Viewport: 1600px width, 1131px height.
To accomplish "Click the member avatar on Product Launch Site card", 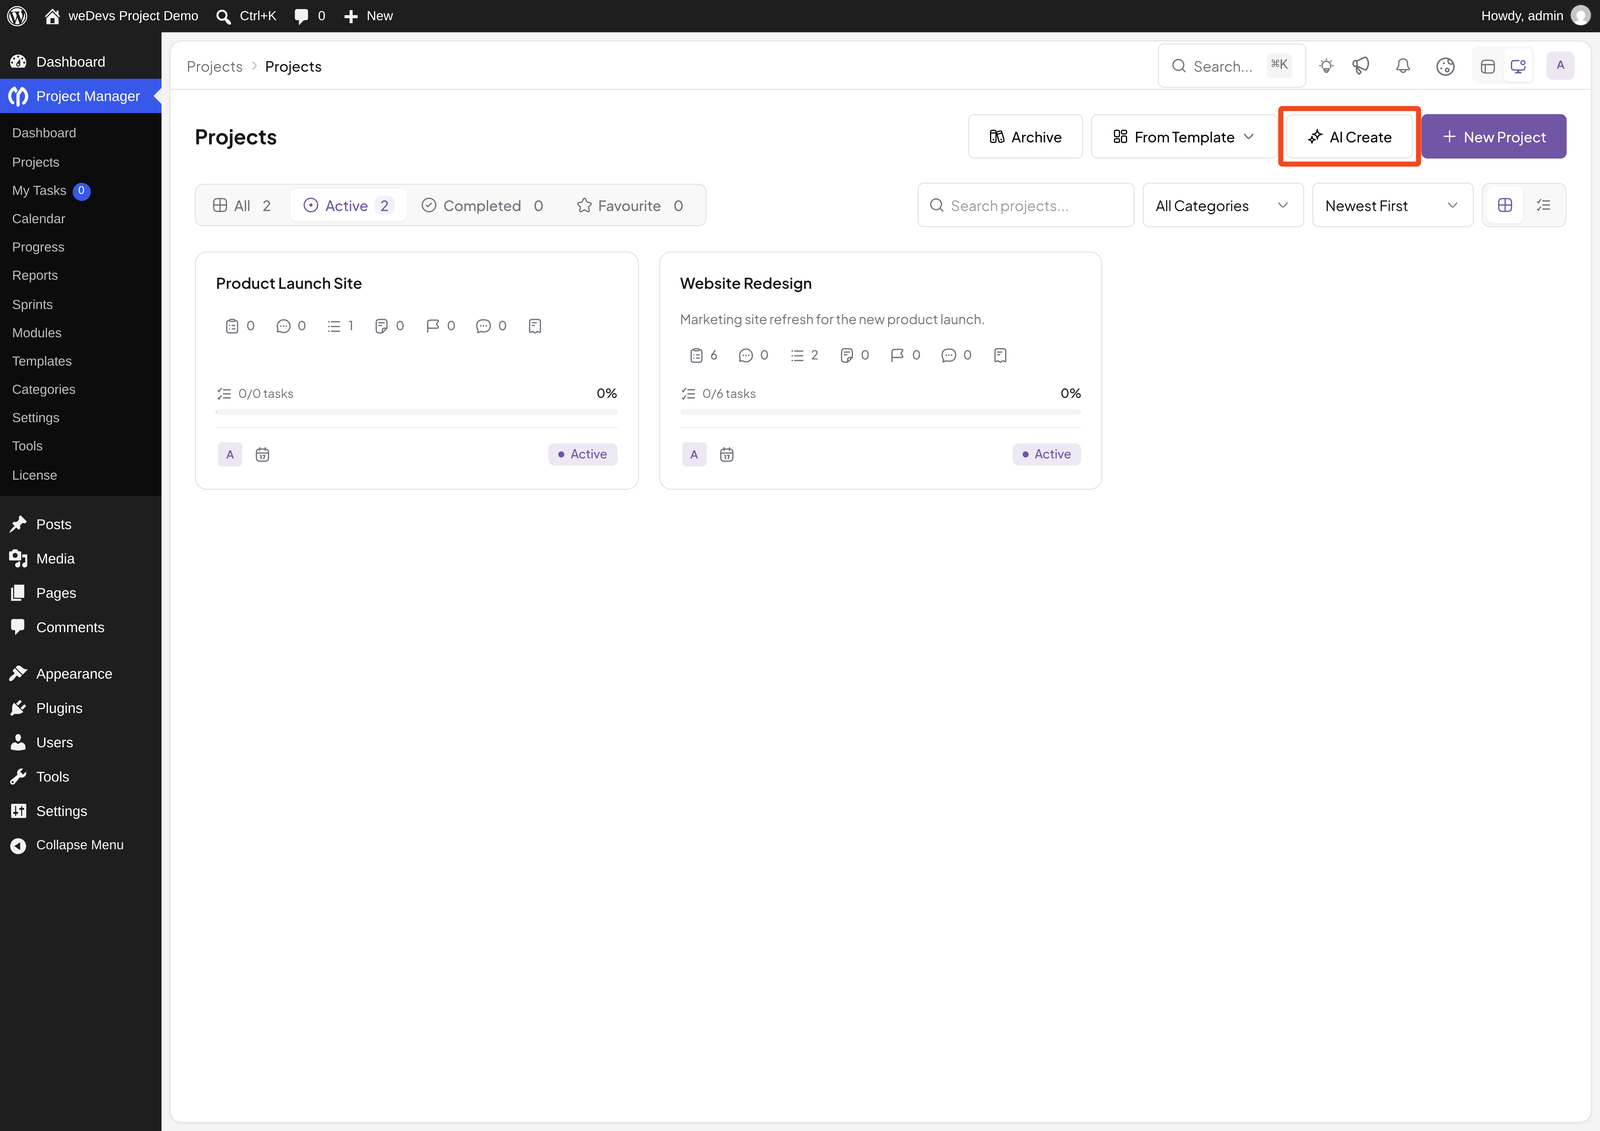I will pos(230,455).
